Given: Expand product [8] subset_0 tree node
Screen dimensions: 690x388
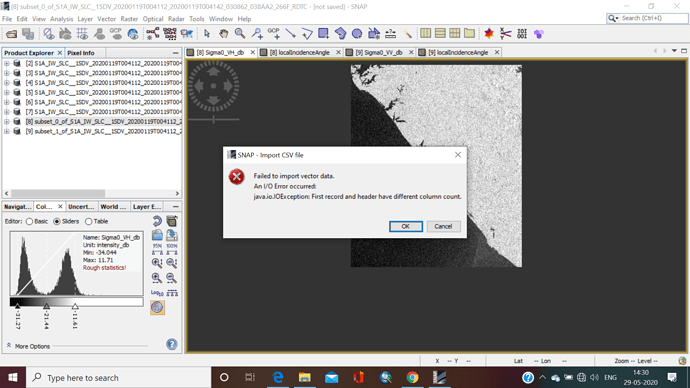Looking at the screenshot, I should pos(7,121).
